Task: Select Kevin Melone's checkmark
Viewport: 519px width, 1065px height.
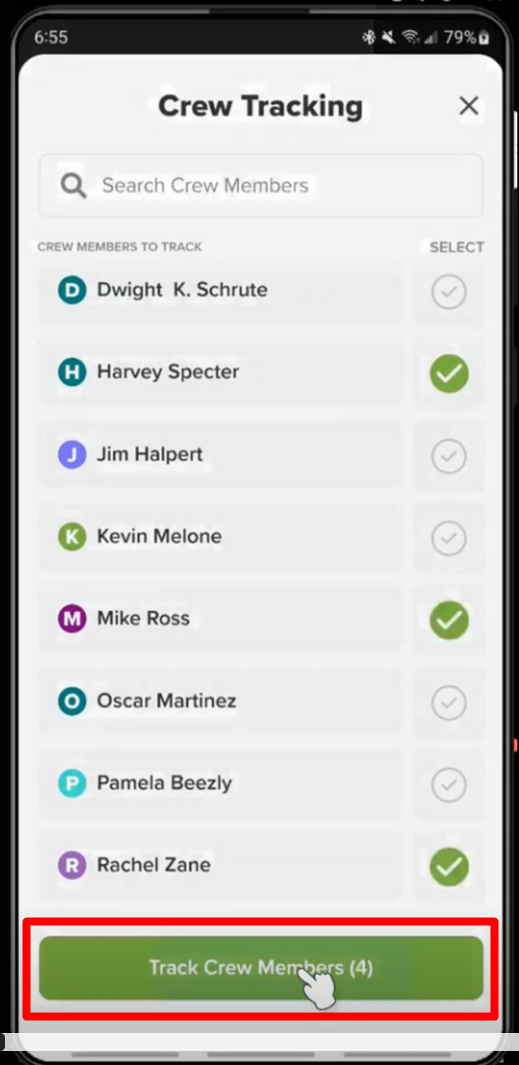Action: pyautogui.click(x=449, y=538)
